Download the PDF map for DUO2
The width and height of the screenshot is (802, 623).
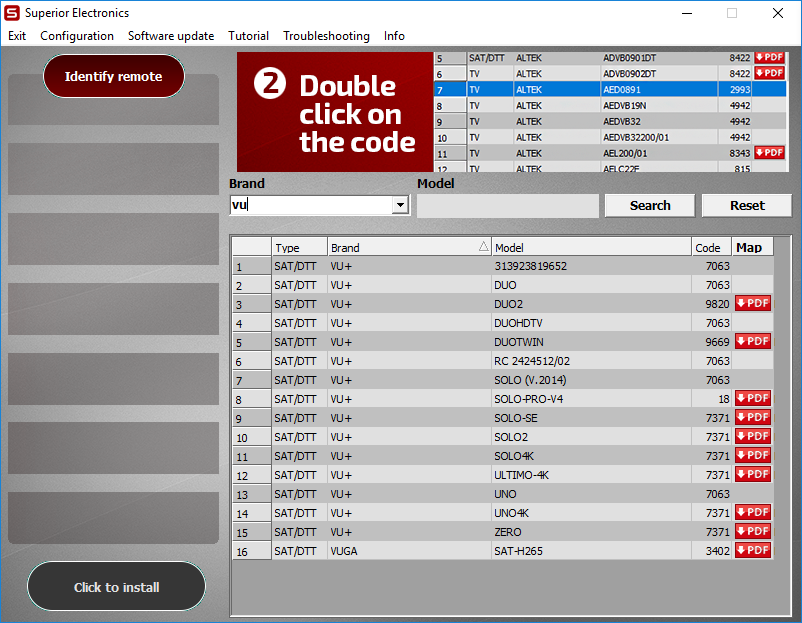[752, 303]
